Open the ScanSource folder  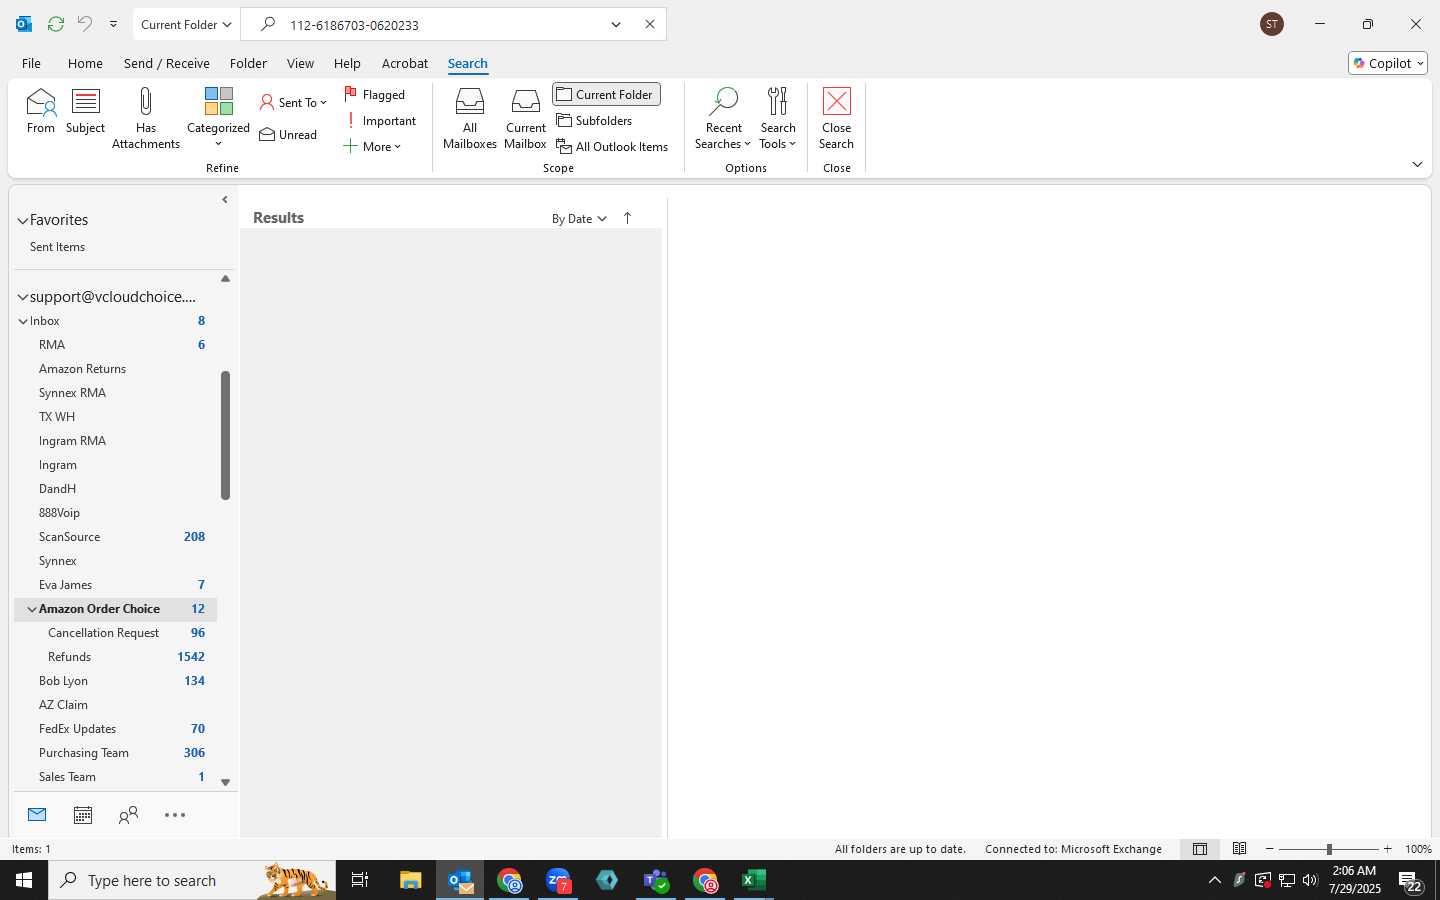coord(115,537)
